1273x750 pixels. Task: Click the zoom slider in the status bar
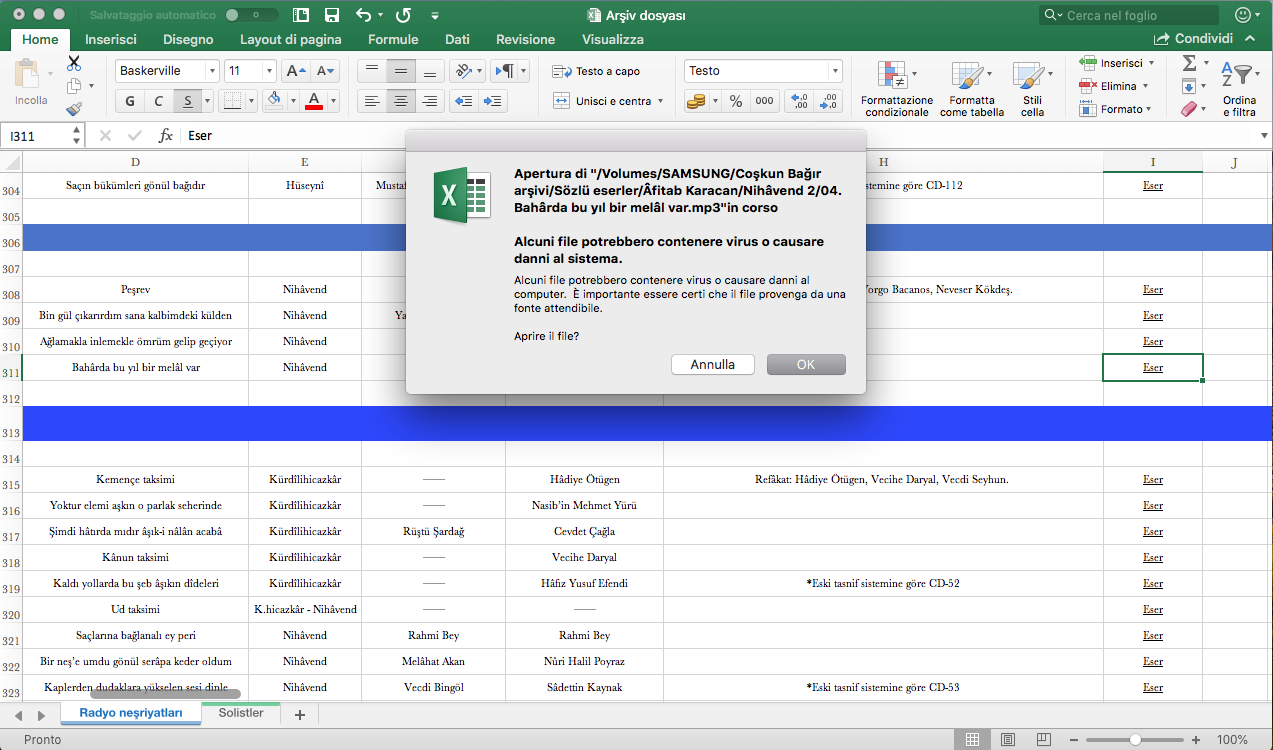coord(1135,740)
